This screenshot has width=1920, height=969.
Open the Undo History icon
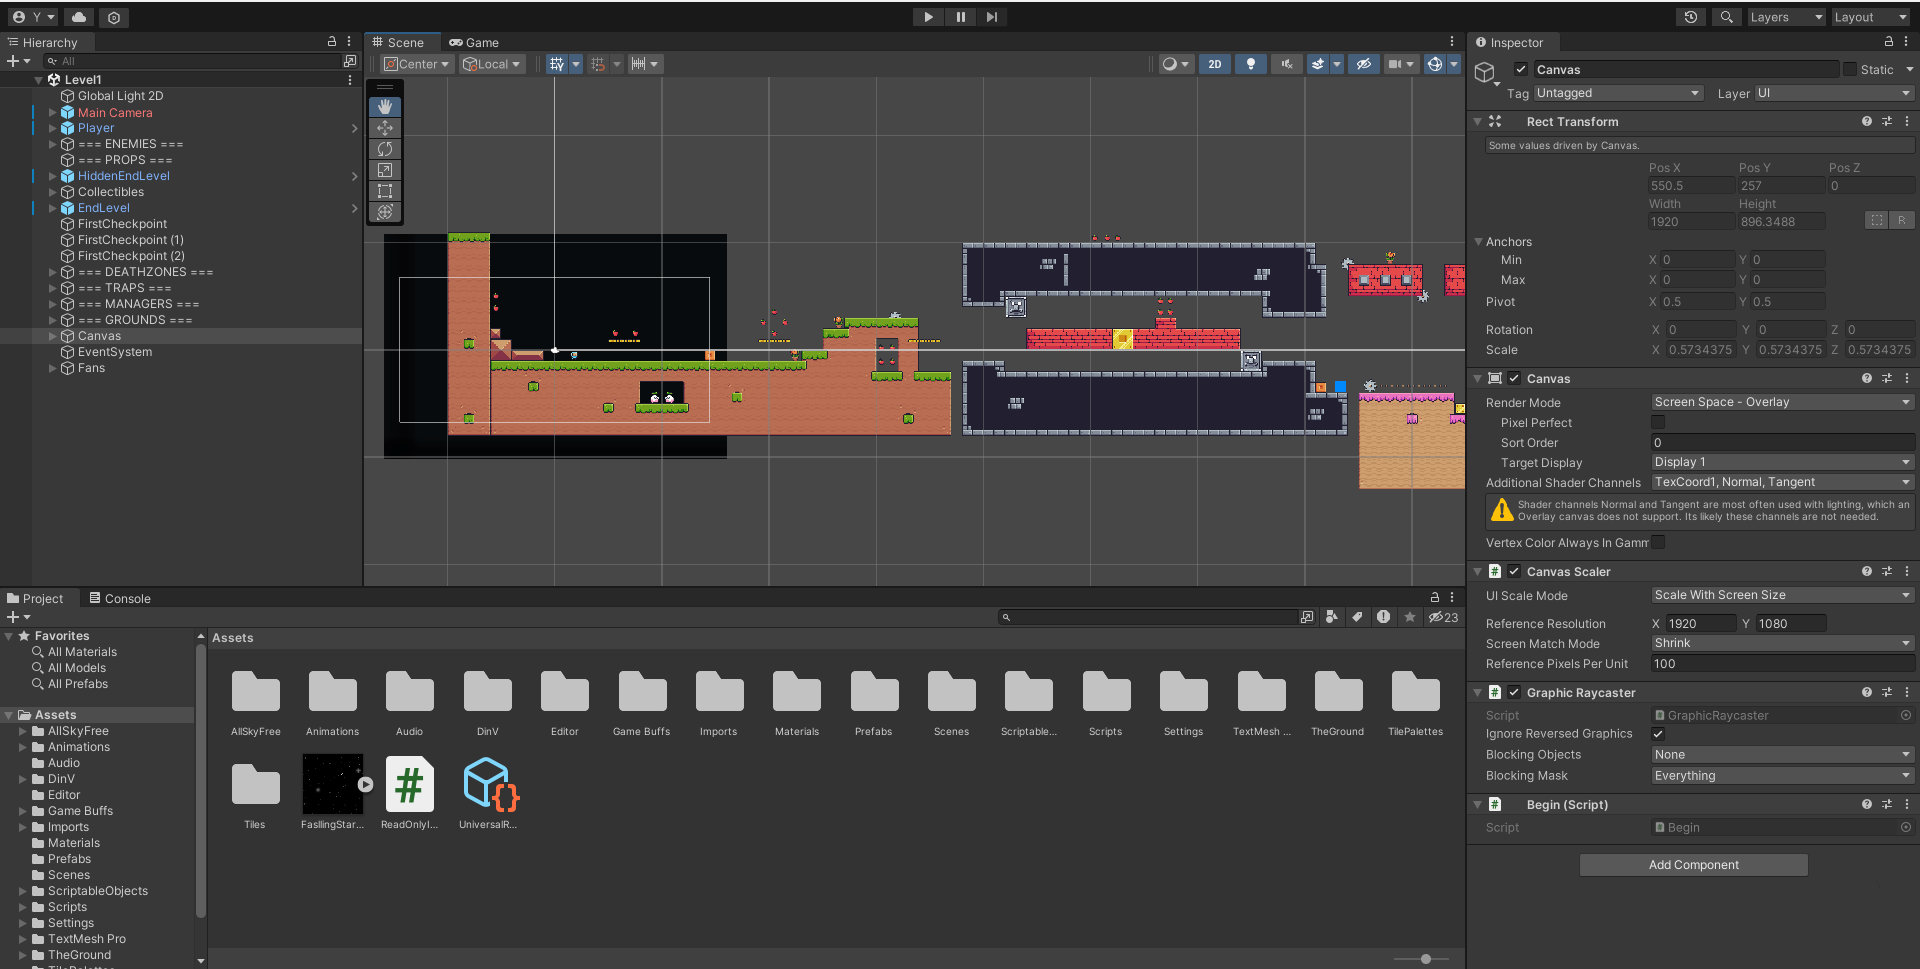click(1690, 17)
